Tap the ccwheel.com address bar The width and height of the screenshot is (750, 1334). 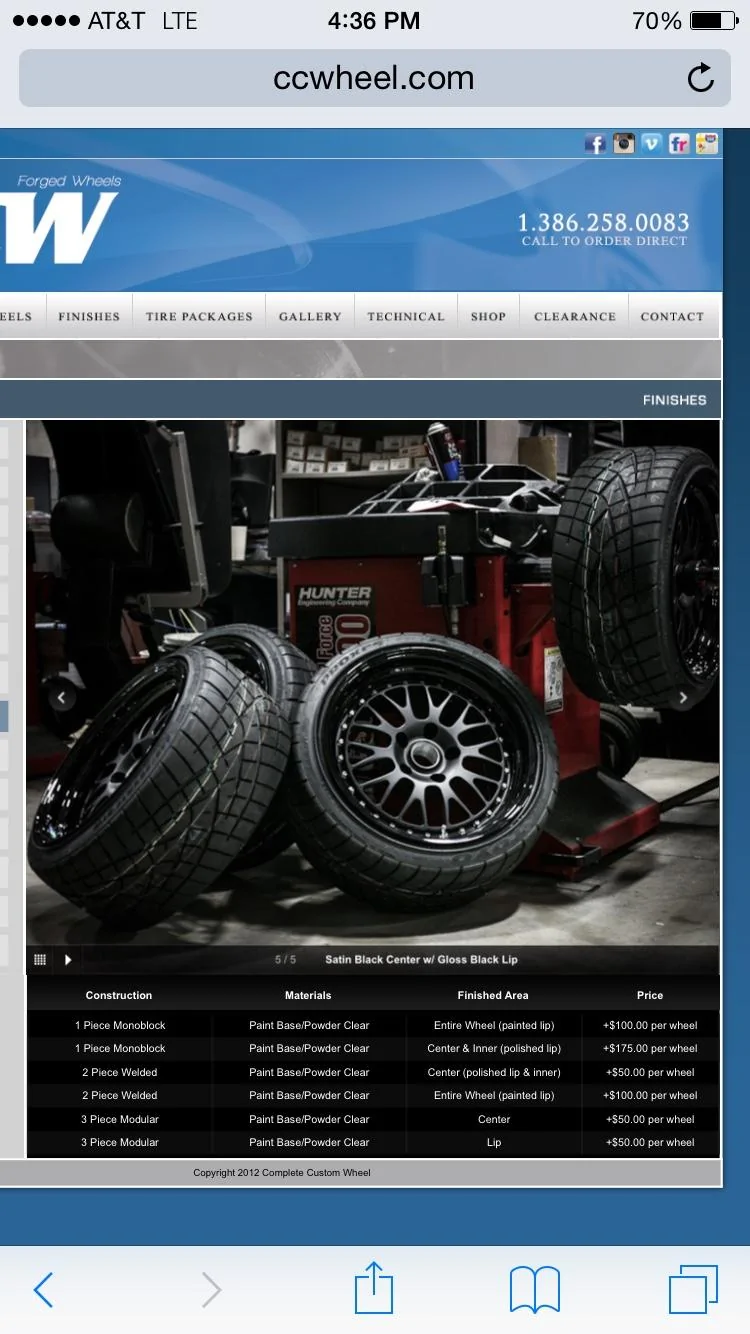point(374,78)
